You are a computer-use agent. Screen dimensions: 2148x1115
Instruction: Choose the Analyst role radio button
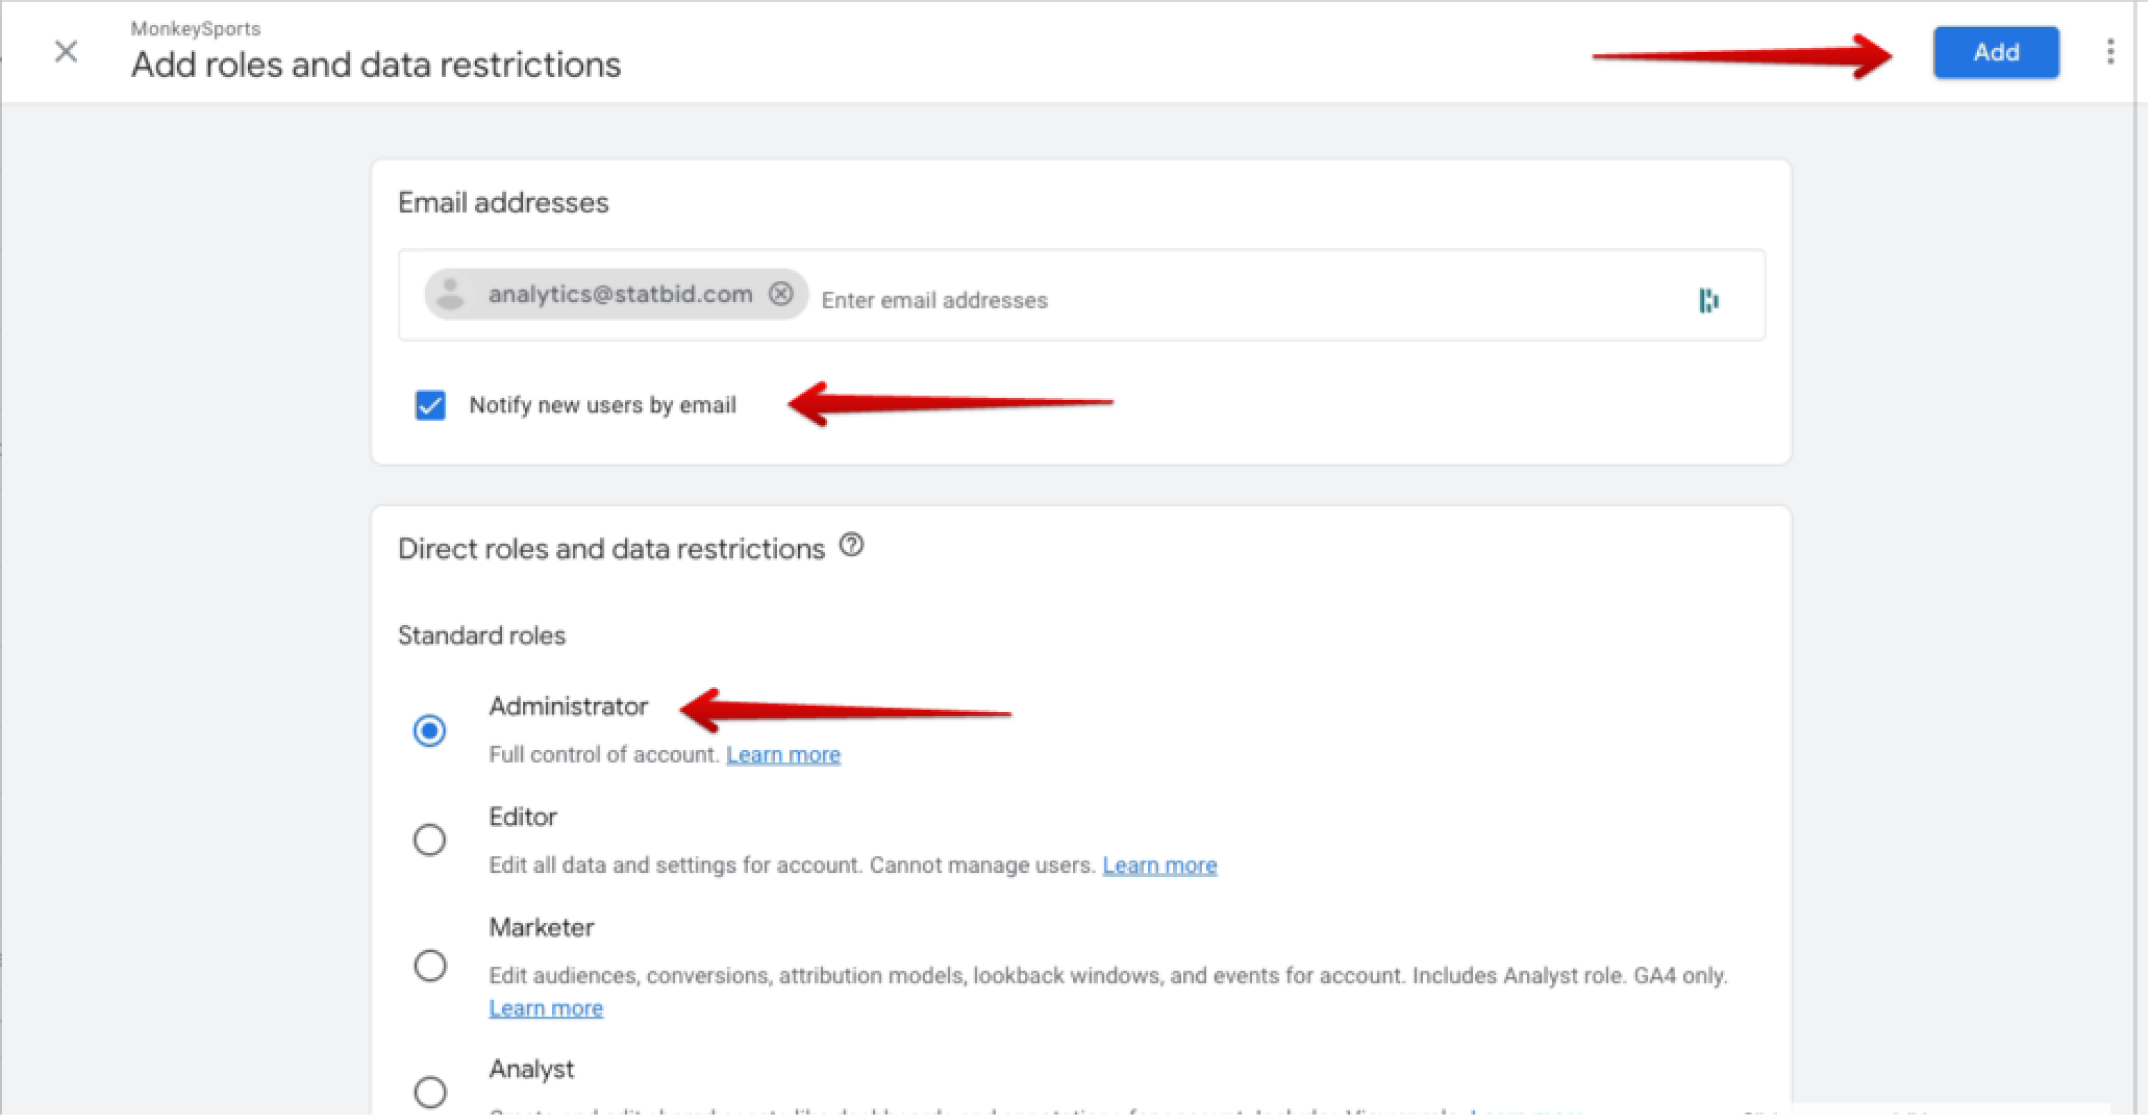click(x=430, y=1091)
